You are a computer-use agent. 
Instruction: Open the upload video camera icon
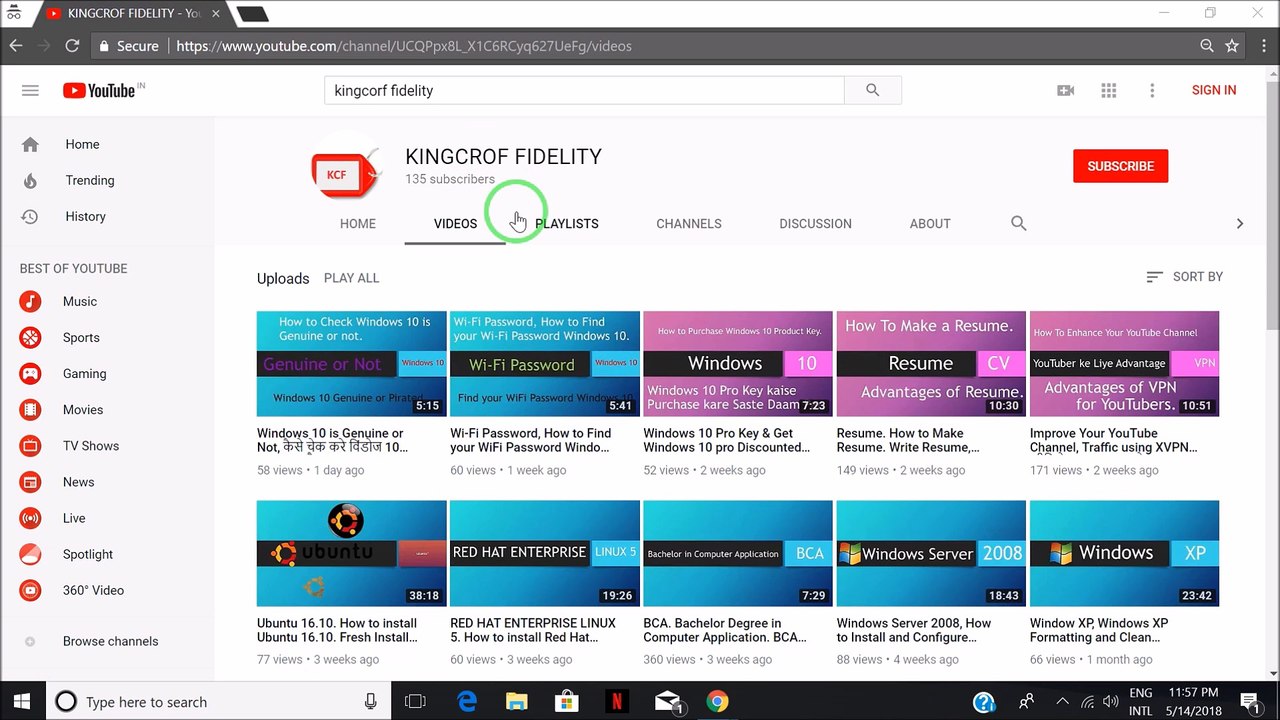(x=1066, y=90)
